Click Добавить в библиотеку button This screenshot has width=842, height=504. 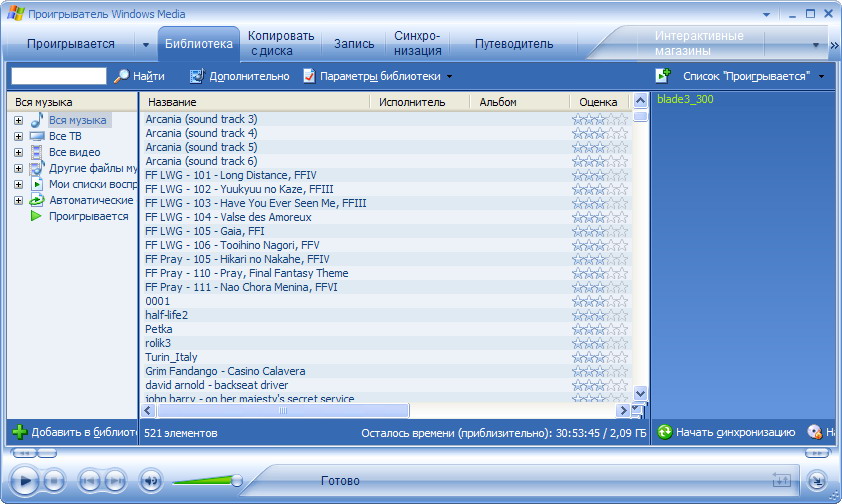pyautogui.click(x=74, y=432)
